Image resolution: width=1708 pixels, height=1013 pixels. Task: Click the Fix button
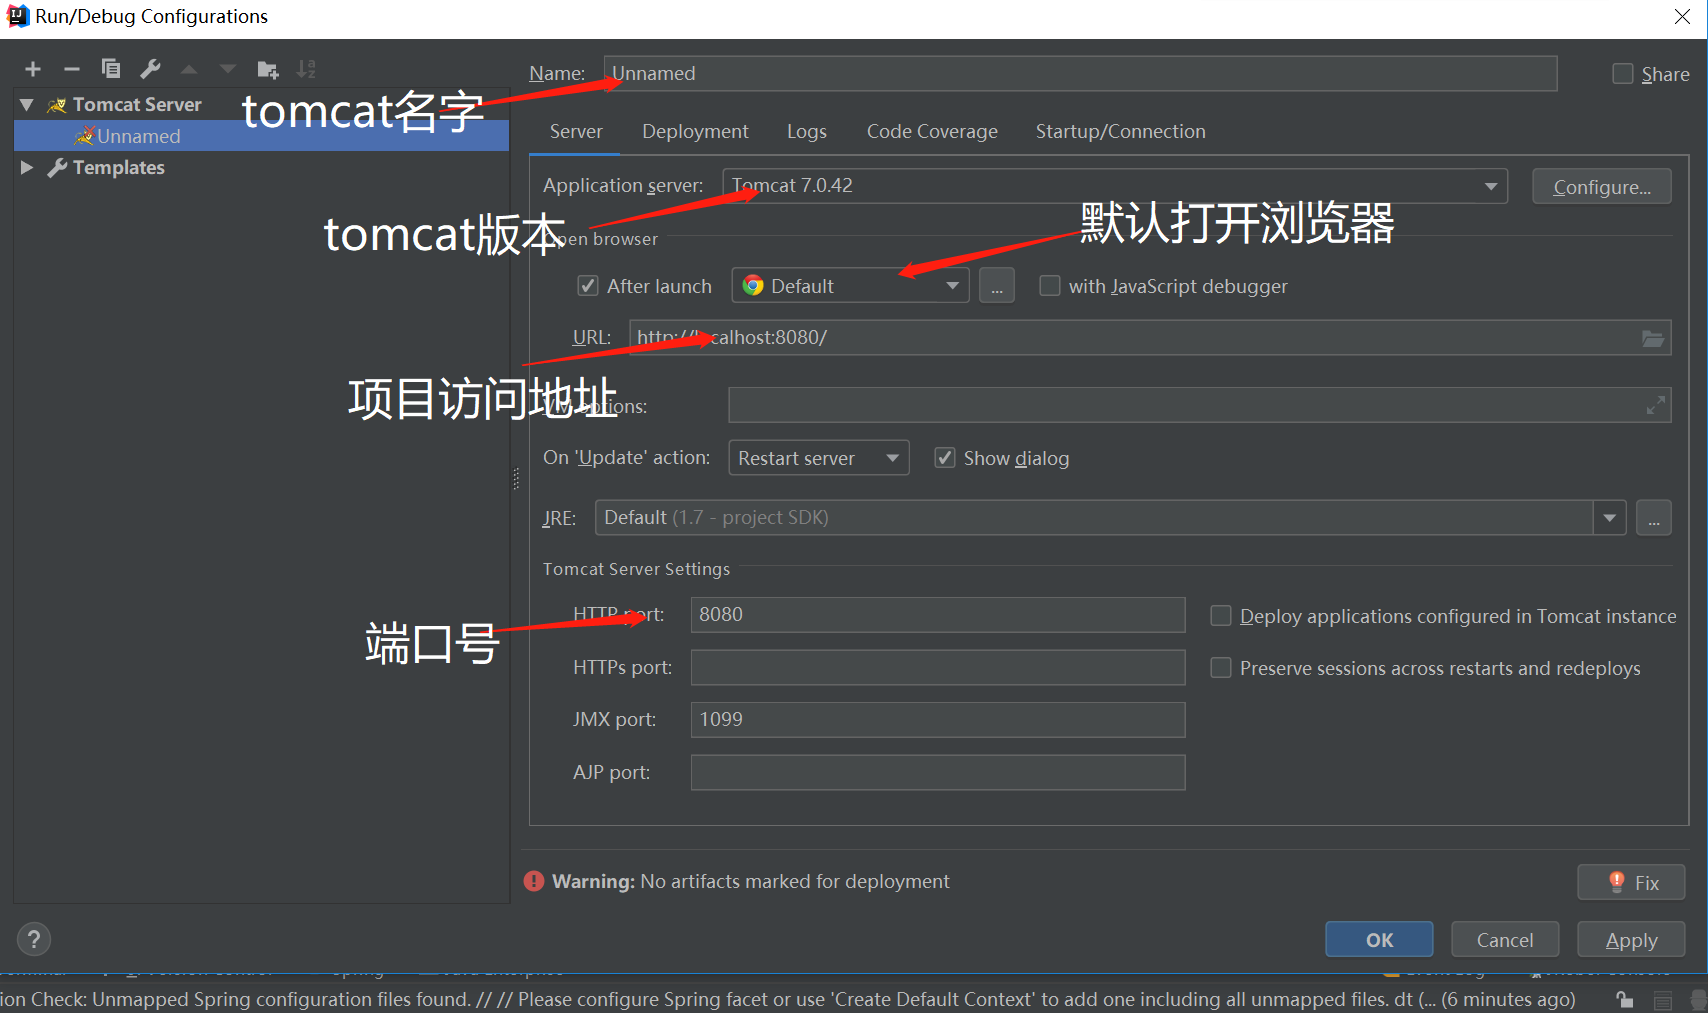pyautogui.click(x=1631, y=883)
